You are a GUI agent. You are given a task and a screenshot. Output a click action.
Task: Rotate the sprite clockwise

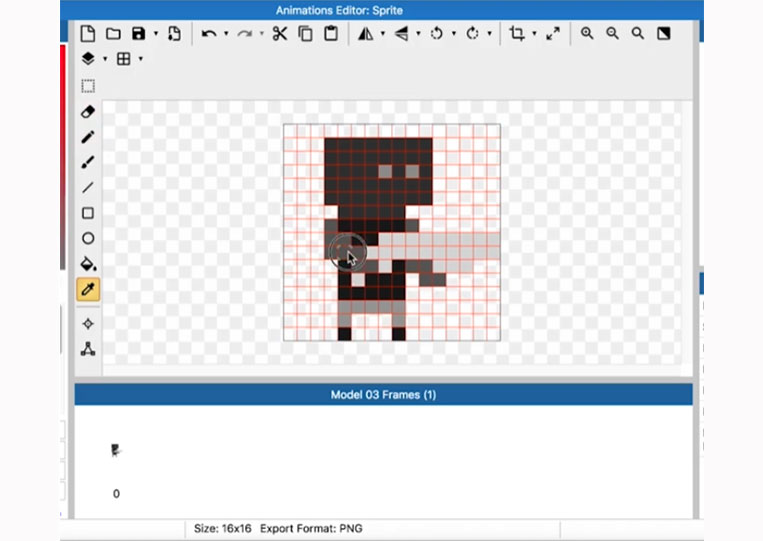[472, 34]
